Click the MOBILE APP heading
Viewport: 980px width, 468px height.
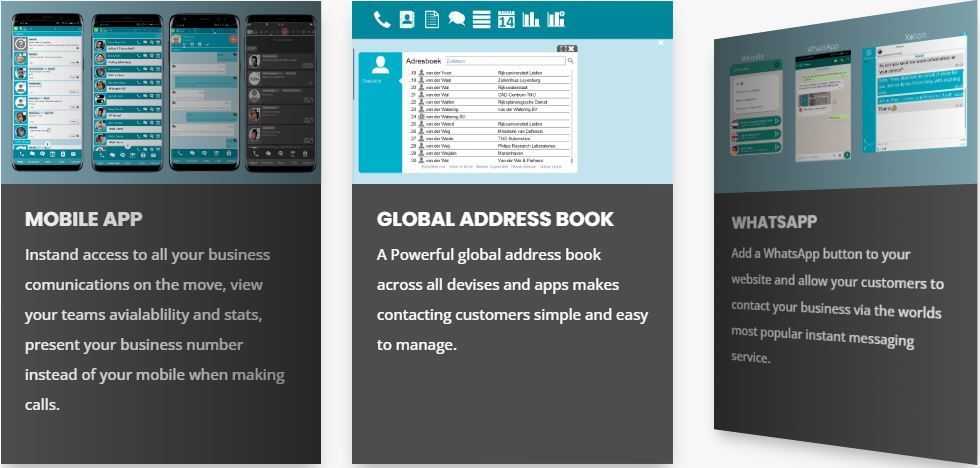click(x=84, y=219)
